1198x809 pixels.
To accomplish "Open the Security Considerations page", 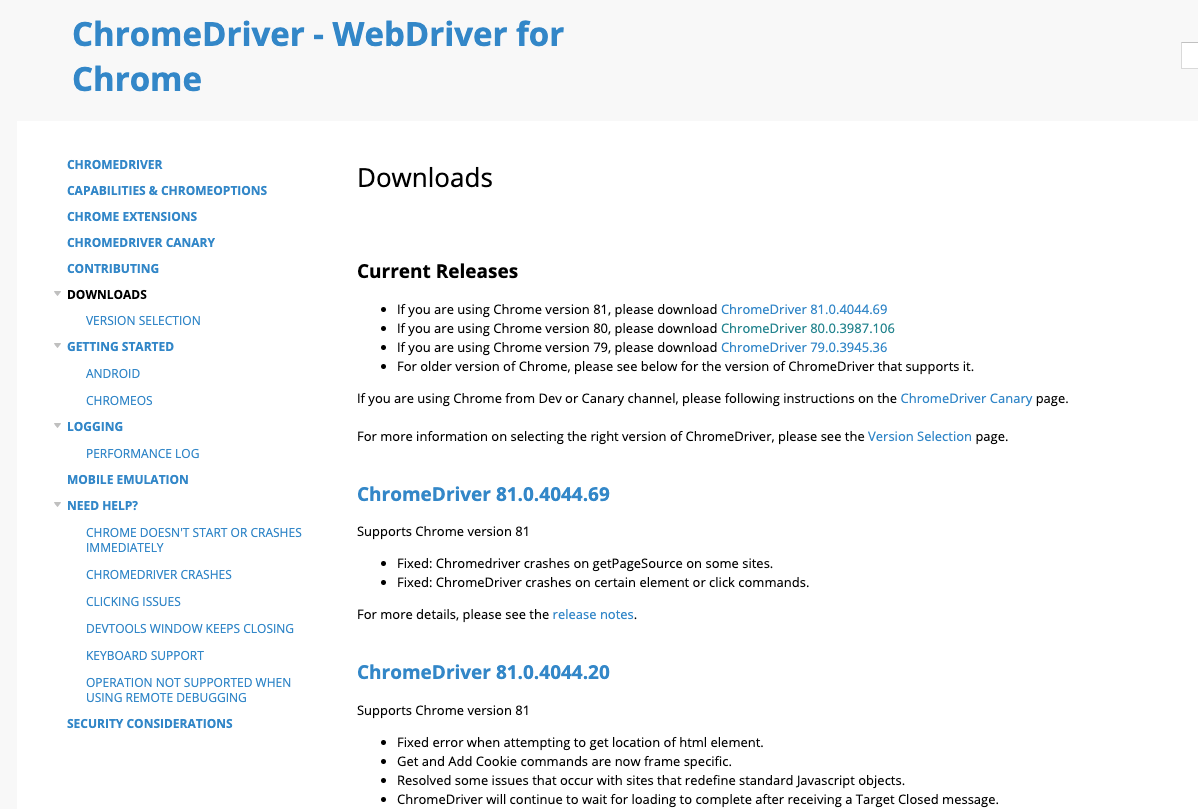I will 150,723.
